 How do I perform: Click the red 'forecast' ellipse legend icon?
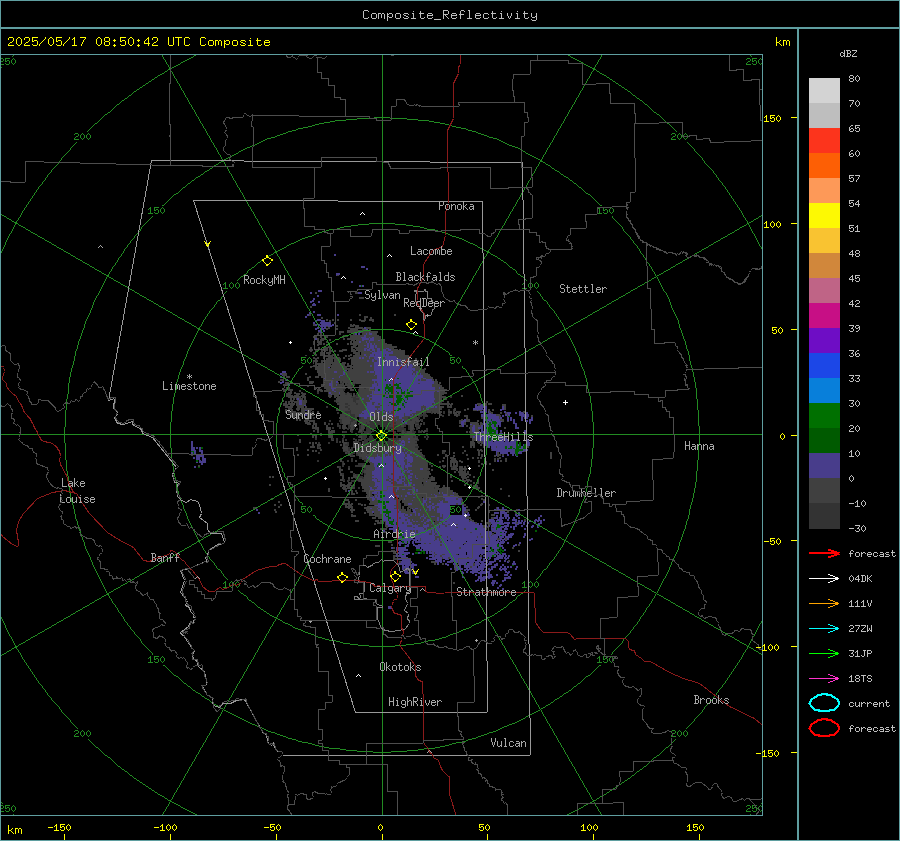coord(824,728)
